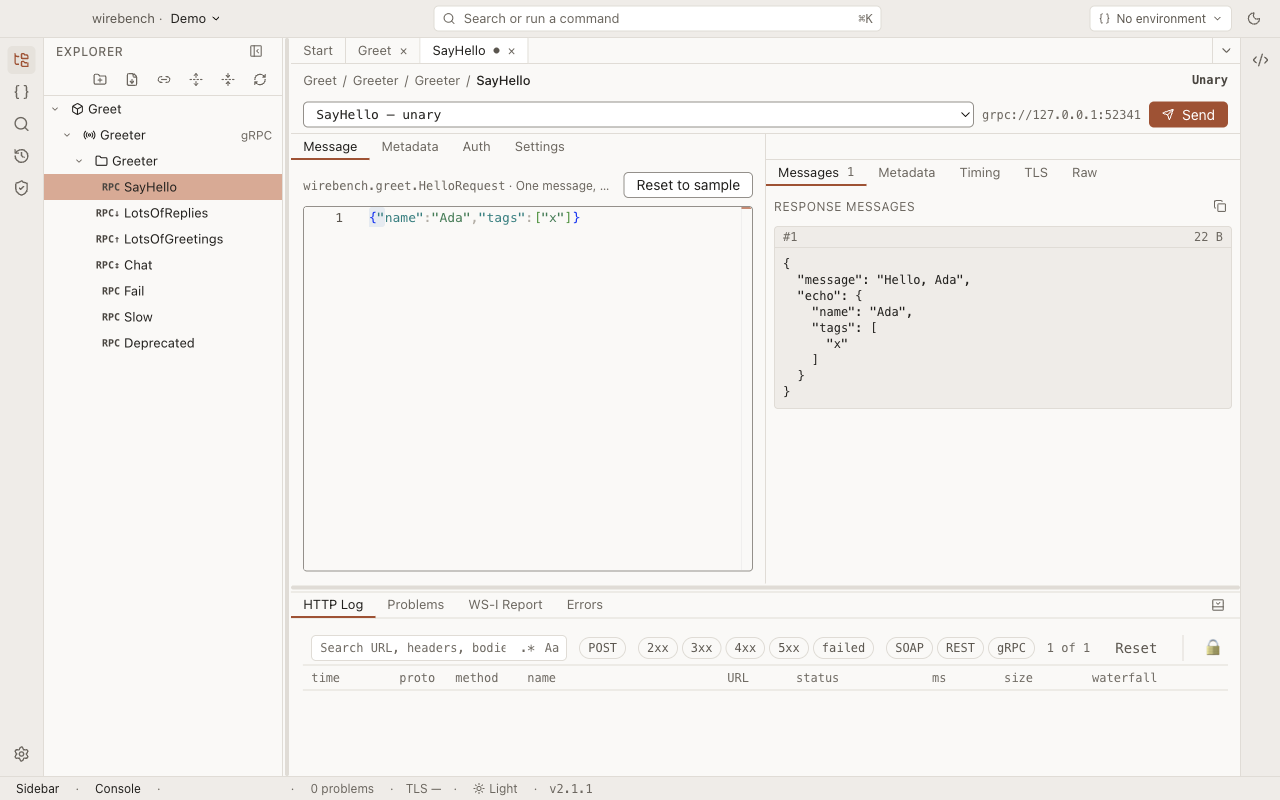This screenshot has width=1280, height=800.
Task: Open the No environment dropdown
Action: 1160,18
